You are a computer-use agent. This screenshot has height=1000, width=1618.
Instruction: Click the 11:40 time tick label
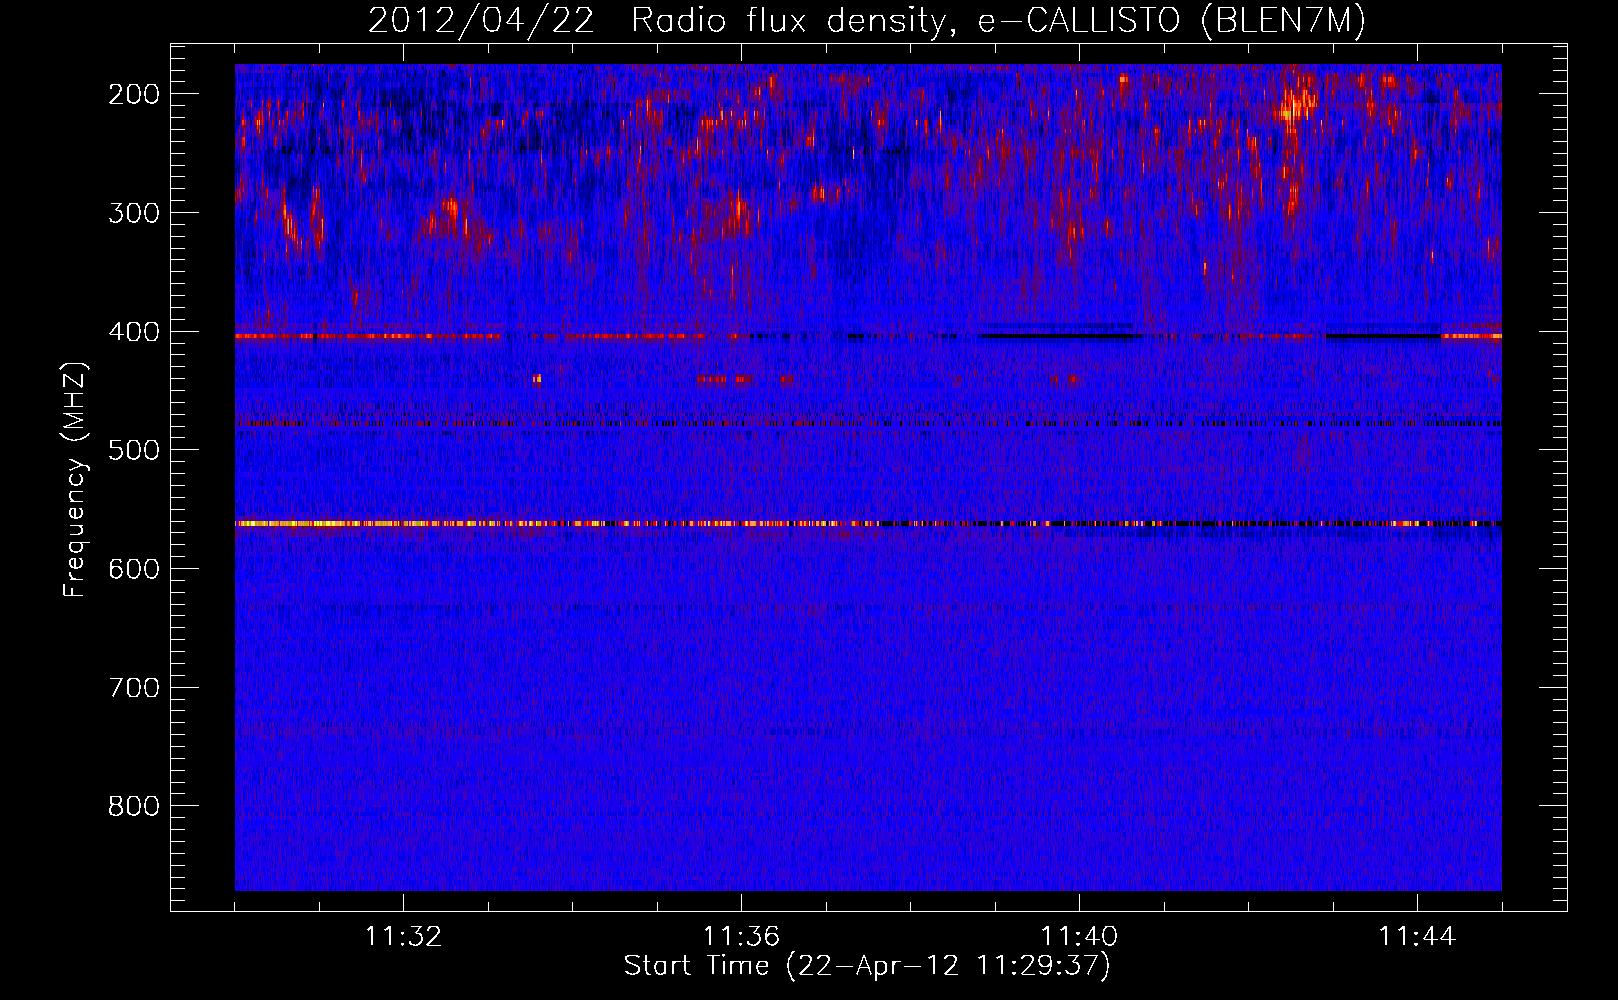click(x=1079, y=937)
